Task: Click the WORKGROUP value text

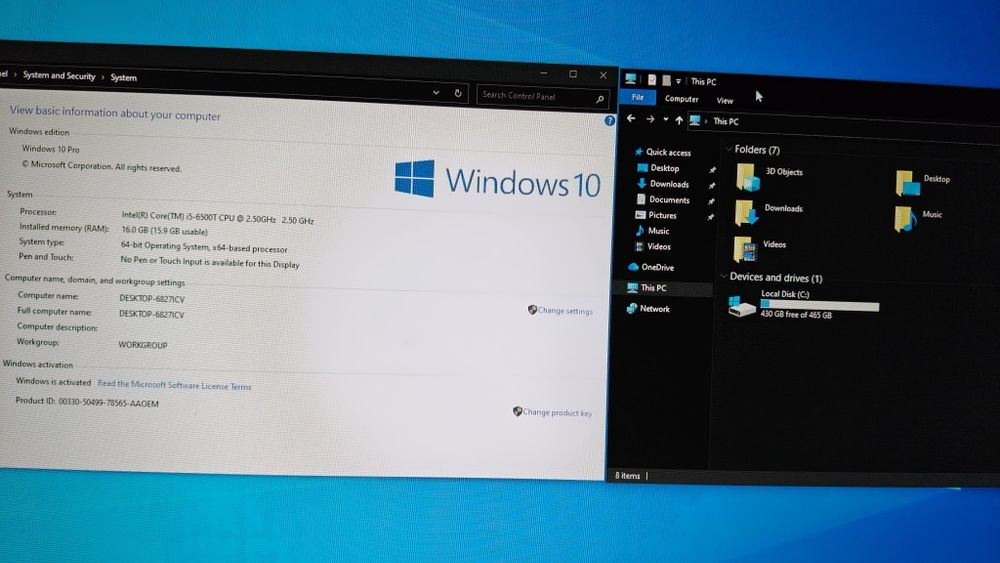Action: (143, 344)
